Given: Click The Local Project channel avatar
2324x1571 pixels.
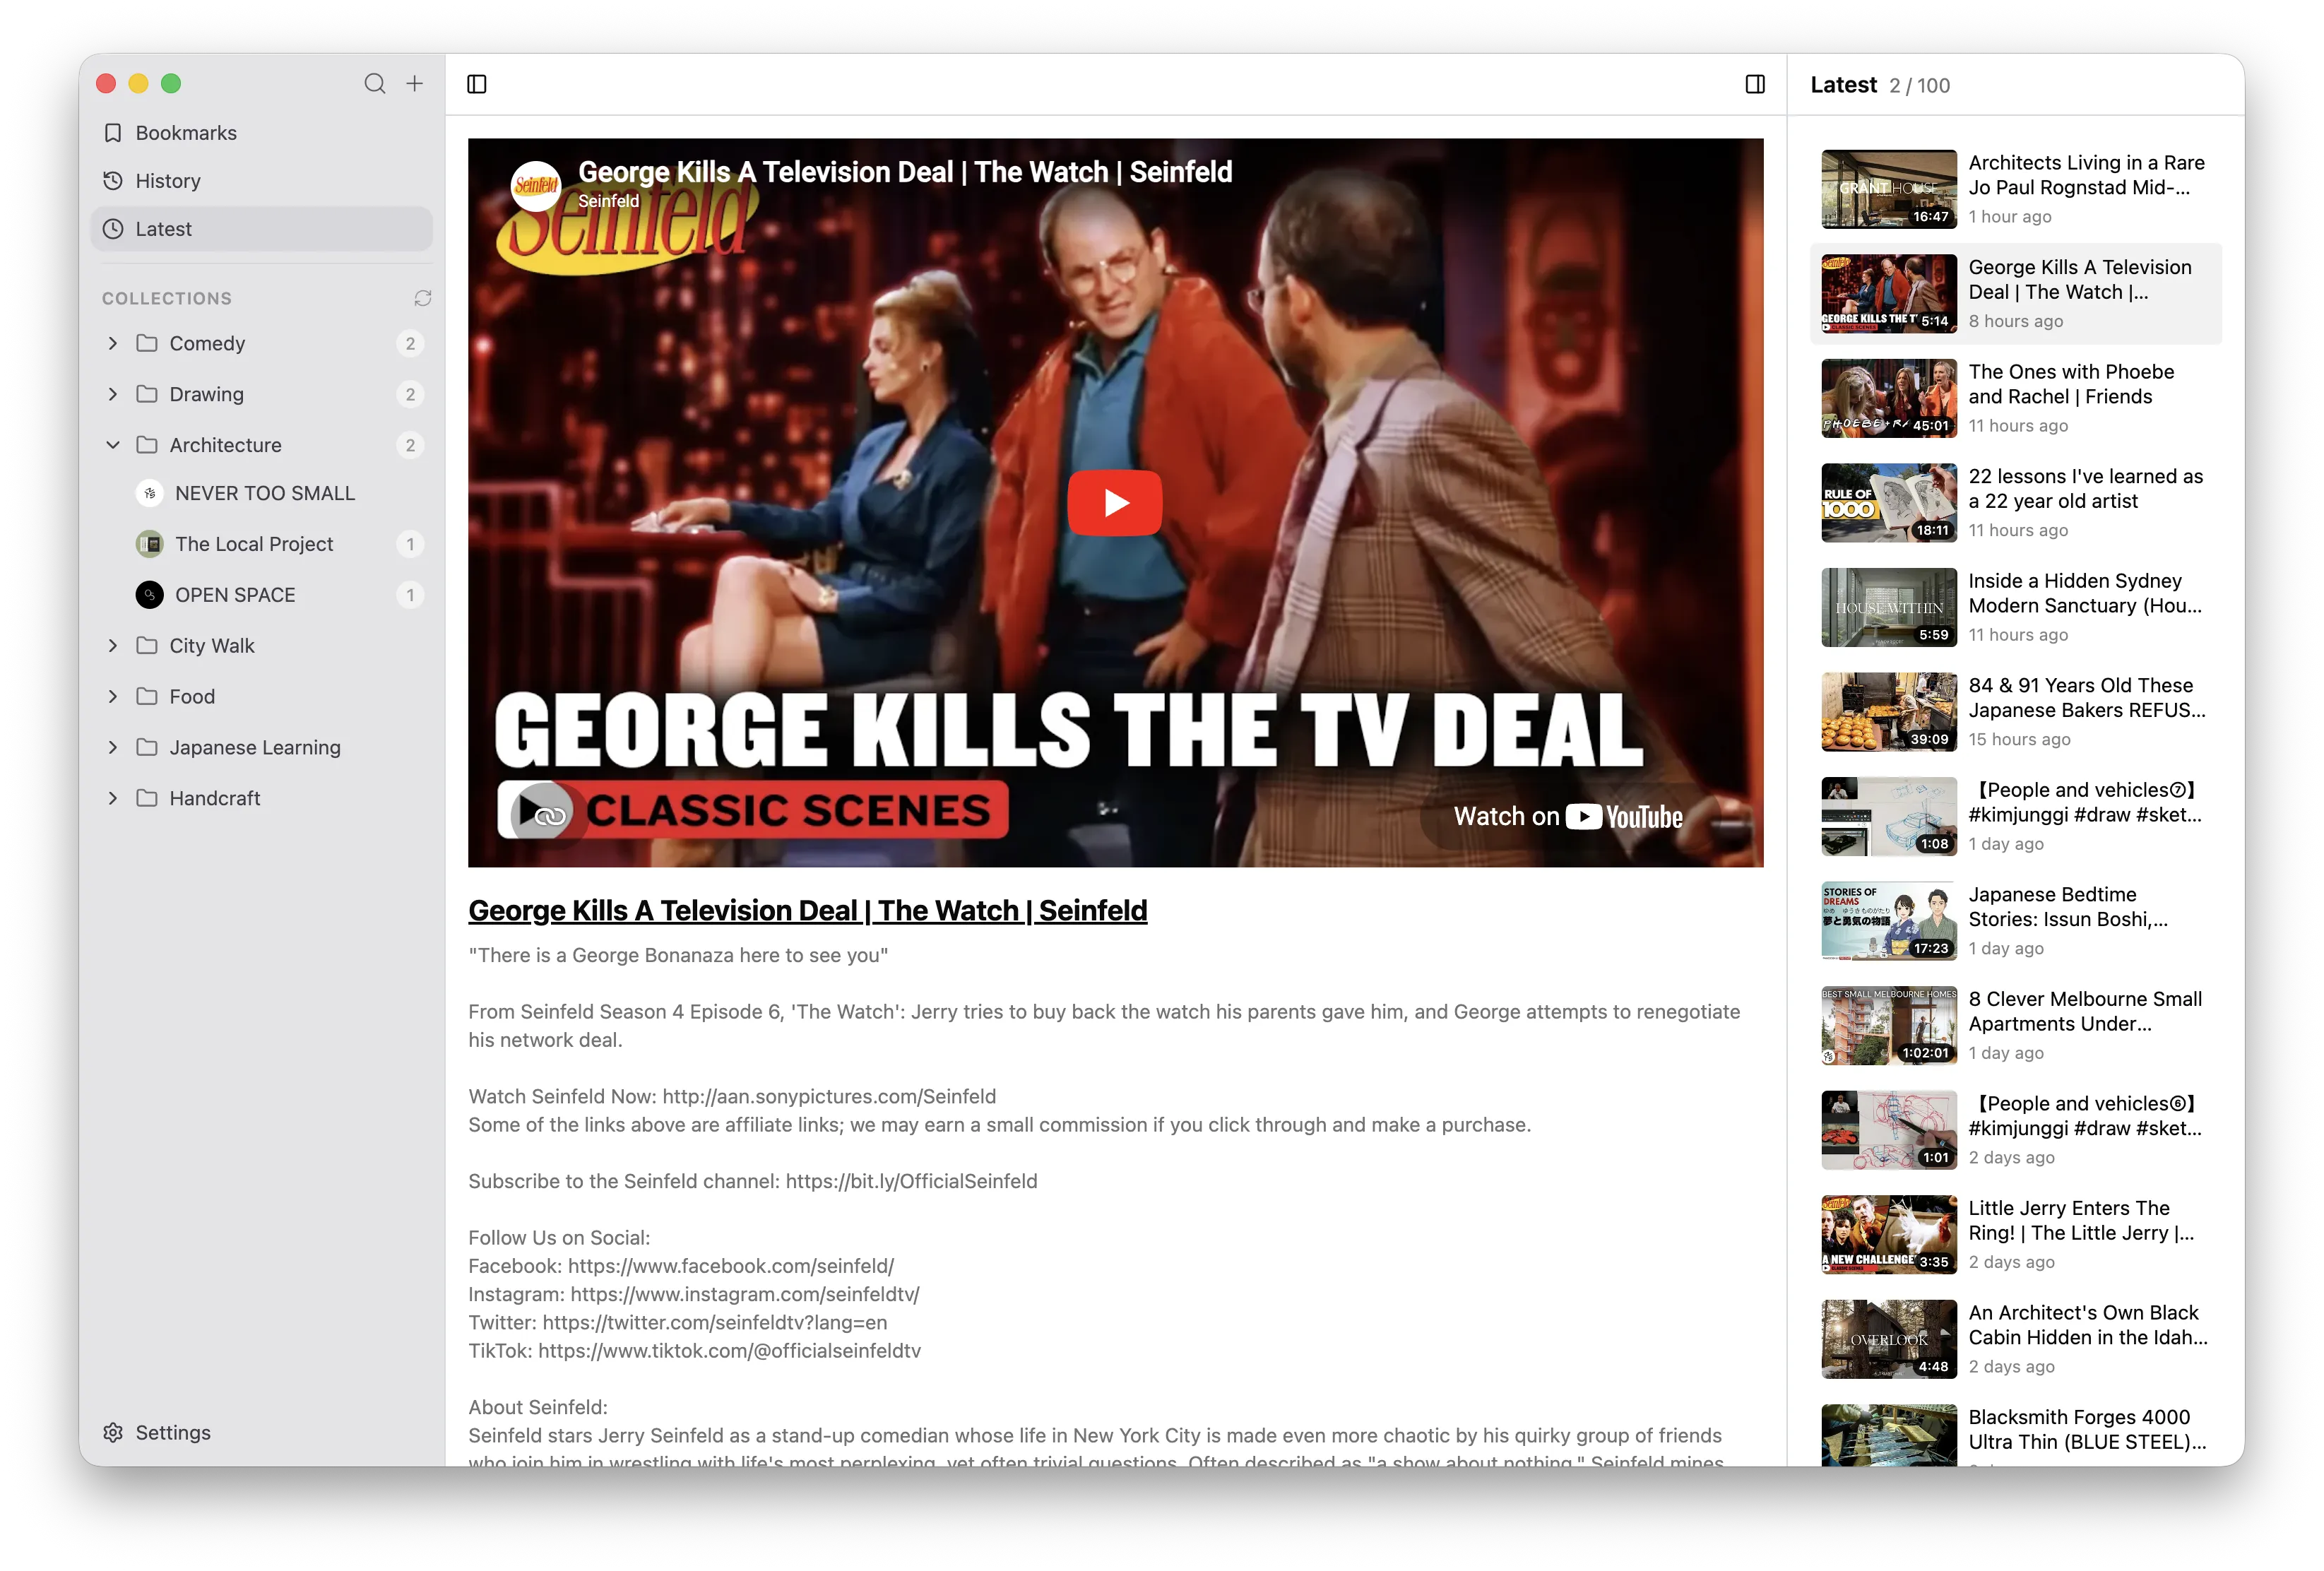Looking at the screenshot, I should tap(150, 544).
